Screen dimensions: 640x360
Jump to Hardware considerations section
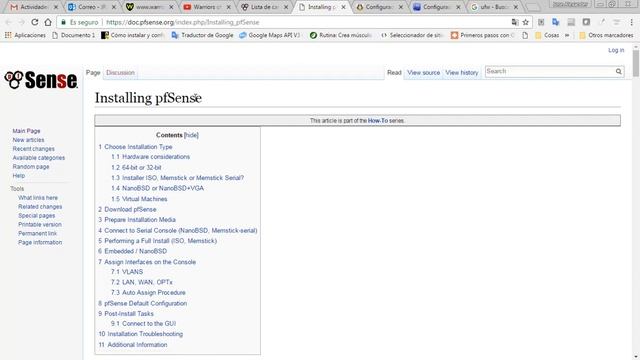[x=151, y=157]
